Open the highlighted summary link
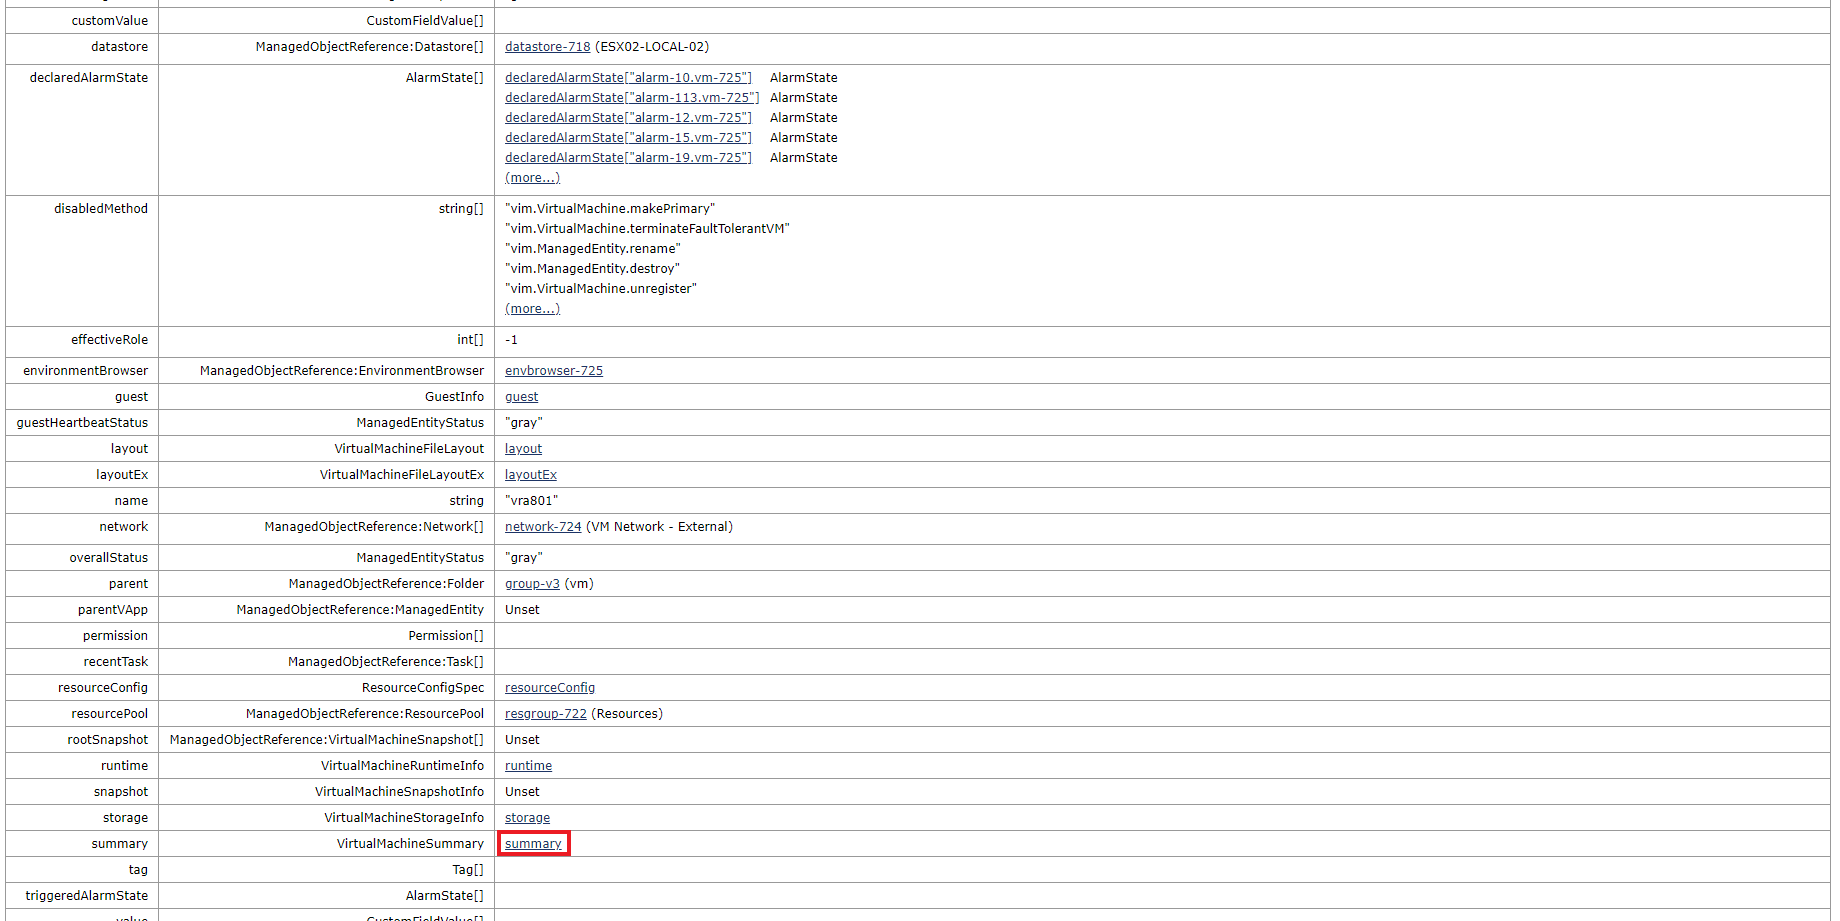The width and height of the screenshot is (1840, 921). (532, 843)
